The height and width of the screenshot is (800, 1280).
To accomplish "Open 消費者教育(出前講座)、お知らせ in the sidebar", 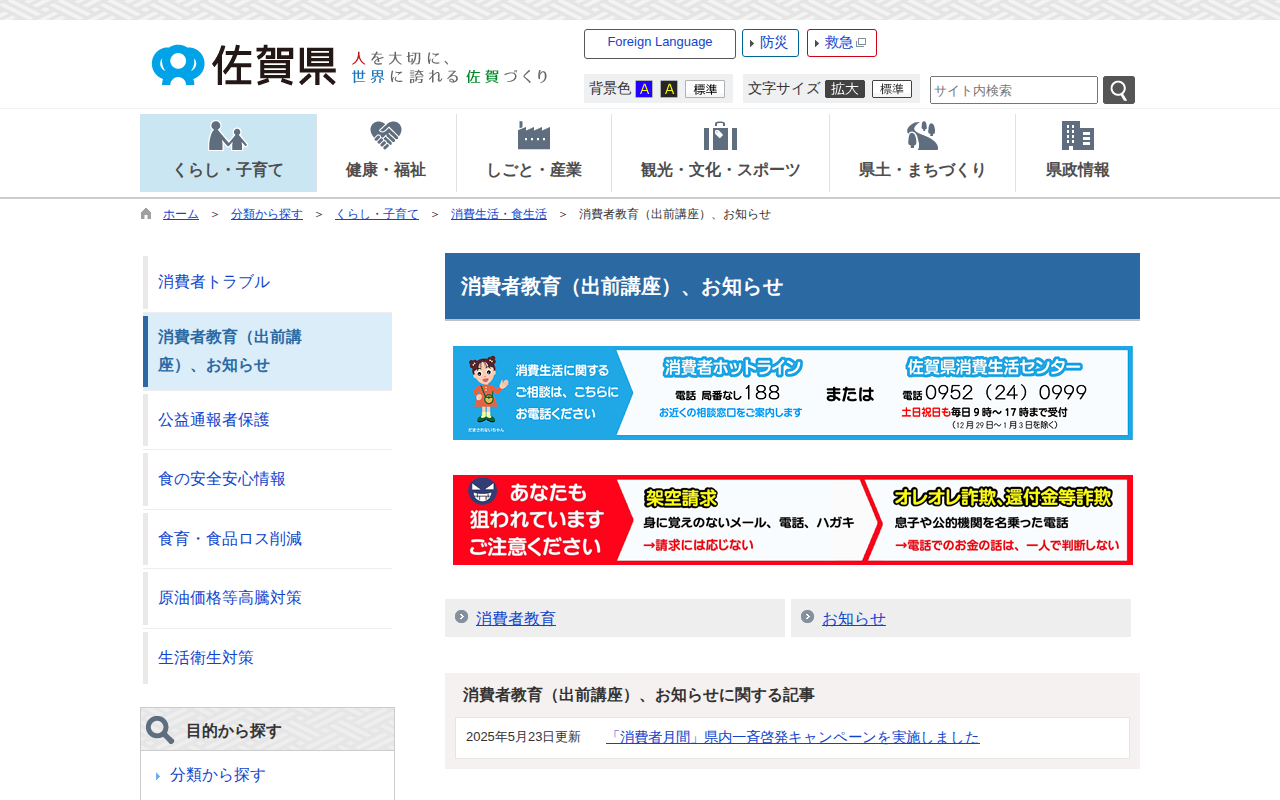I will 267,351.
